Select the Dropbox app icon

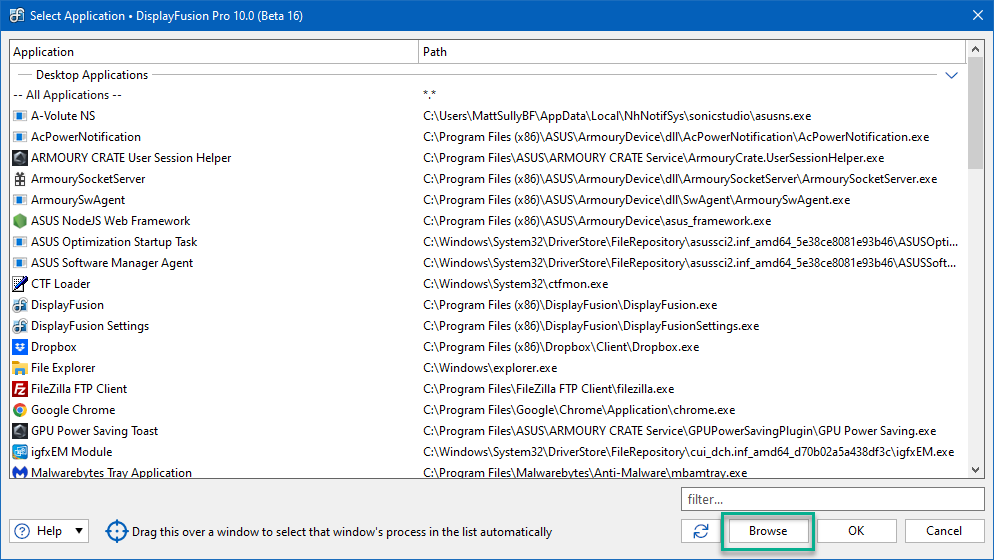[x=20, y=347]
